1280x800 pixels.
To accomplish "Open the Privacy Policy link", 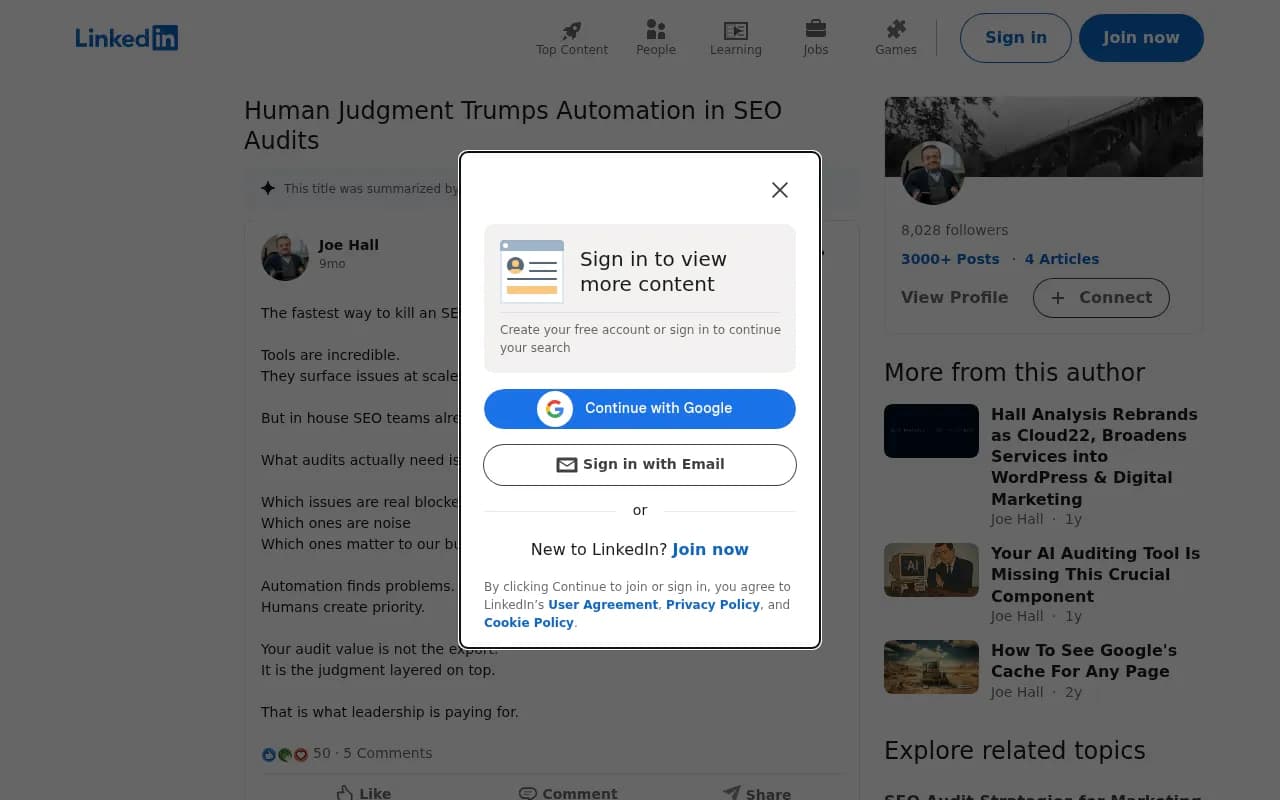I will click(x=713, y=605).
